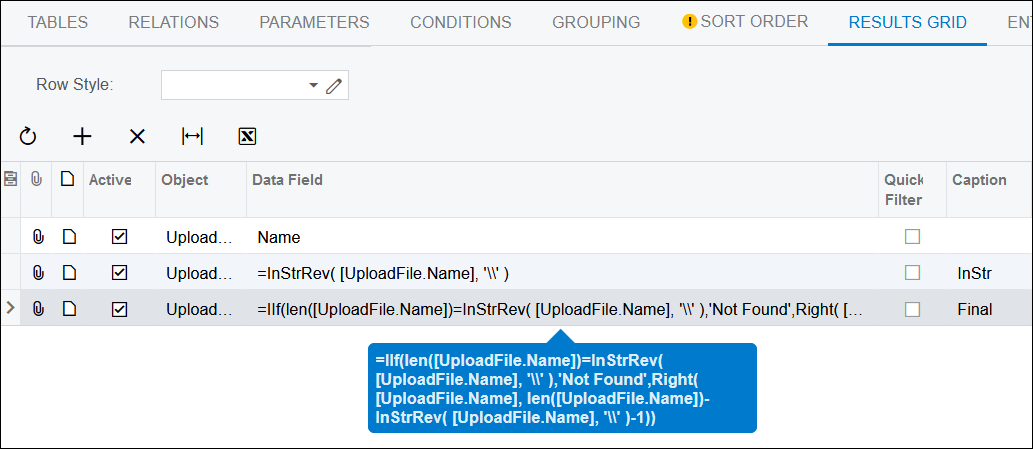Open the Sort Order tab
Viewport: 1033px width, 449px height.
(x=745, y=22)
